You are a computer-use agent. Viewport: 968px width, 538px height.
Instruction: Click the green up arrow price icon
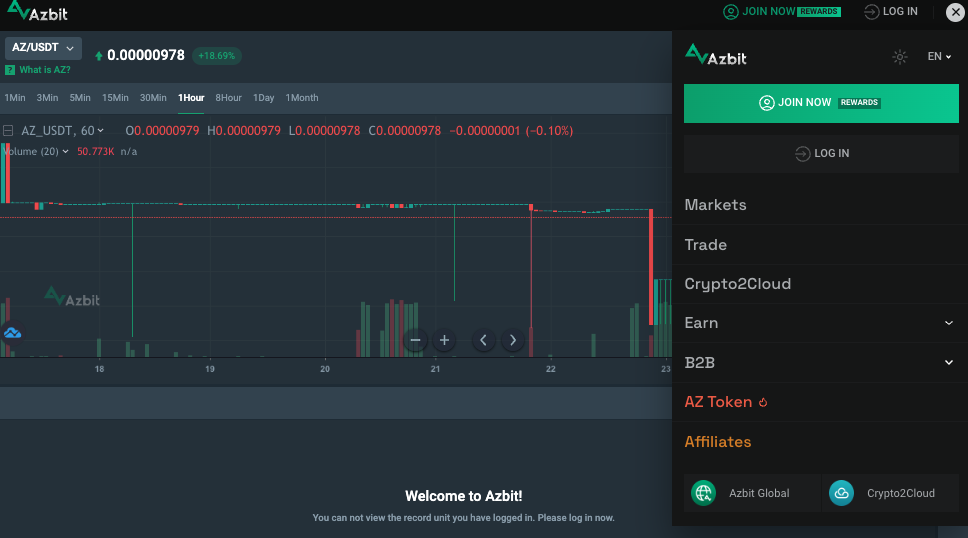point(99,56)
